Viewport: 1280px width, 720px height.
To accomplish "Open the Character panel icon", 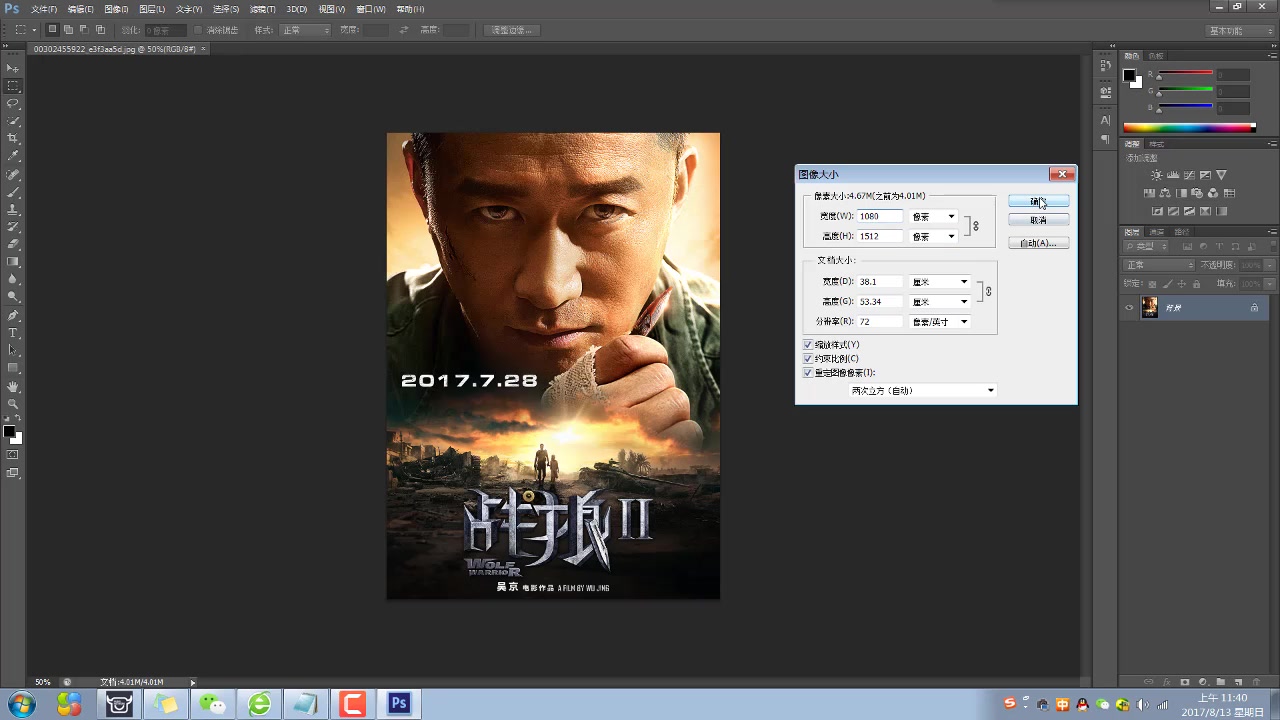I will pyautogui.click(x=1105, y=119).
